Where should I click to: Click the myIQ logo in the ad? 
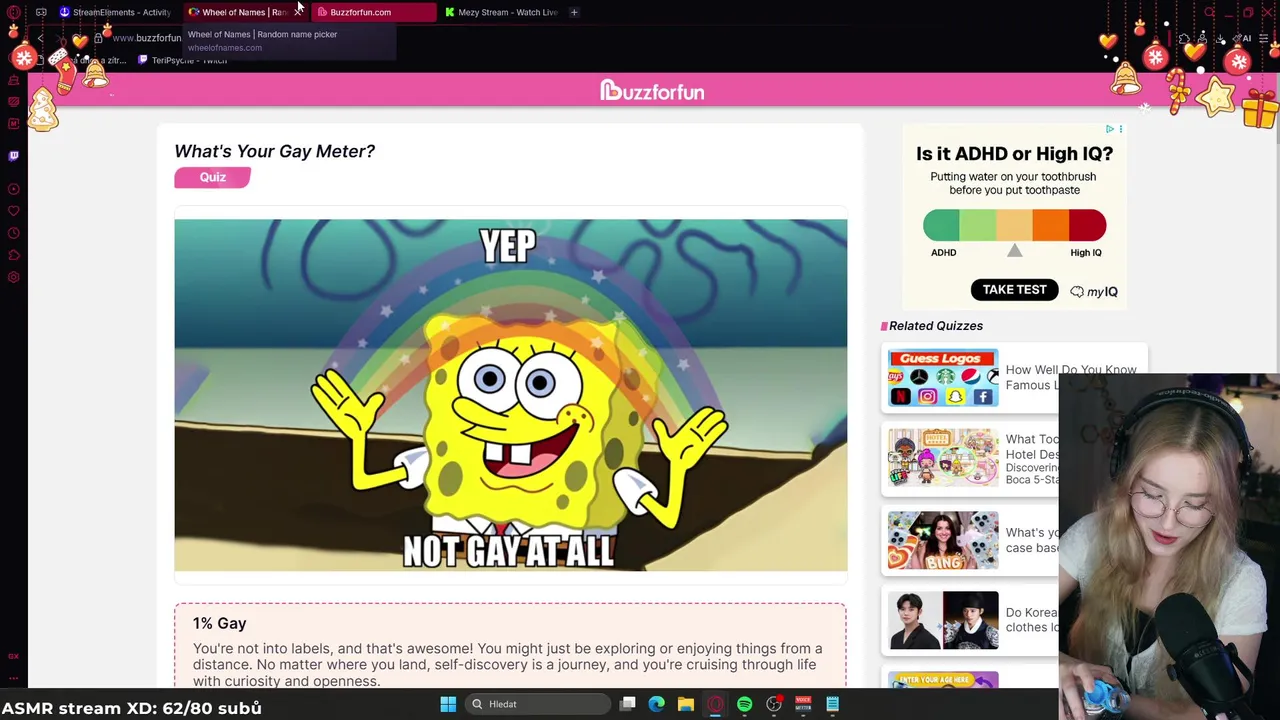[1094, 292]
